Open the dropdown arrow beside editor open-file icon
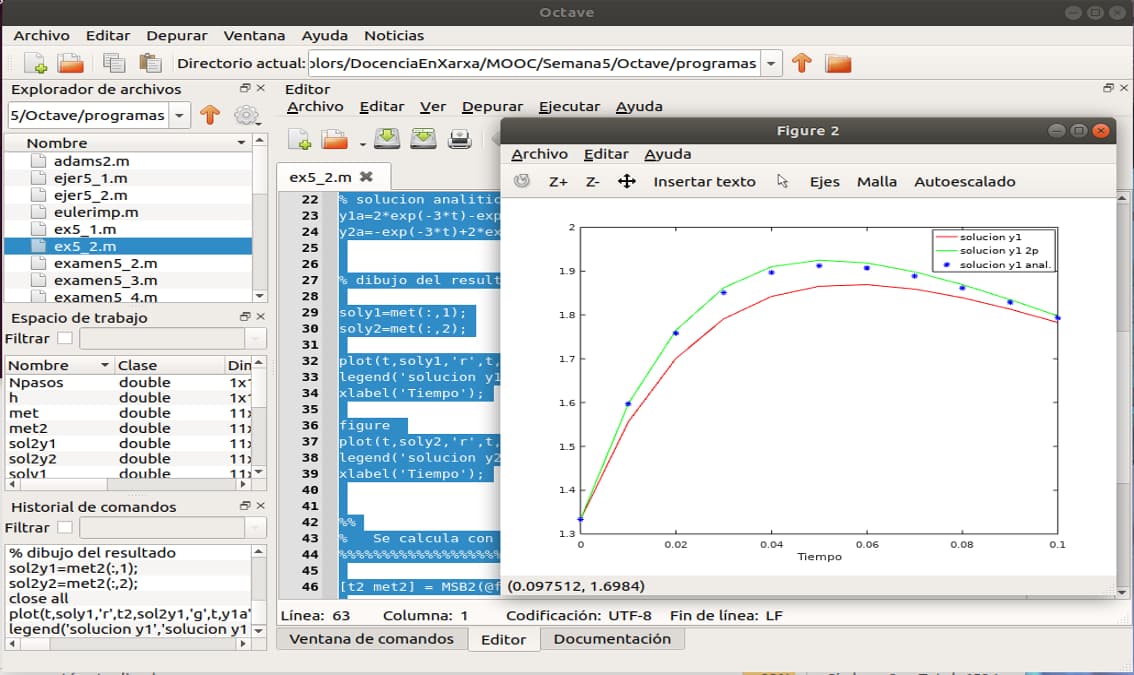The width and height of the screenshot is (1134, 675). tap(361, 144)
